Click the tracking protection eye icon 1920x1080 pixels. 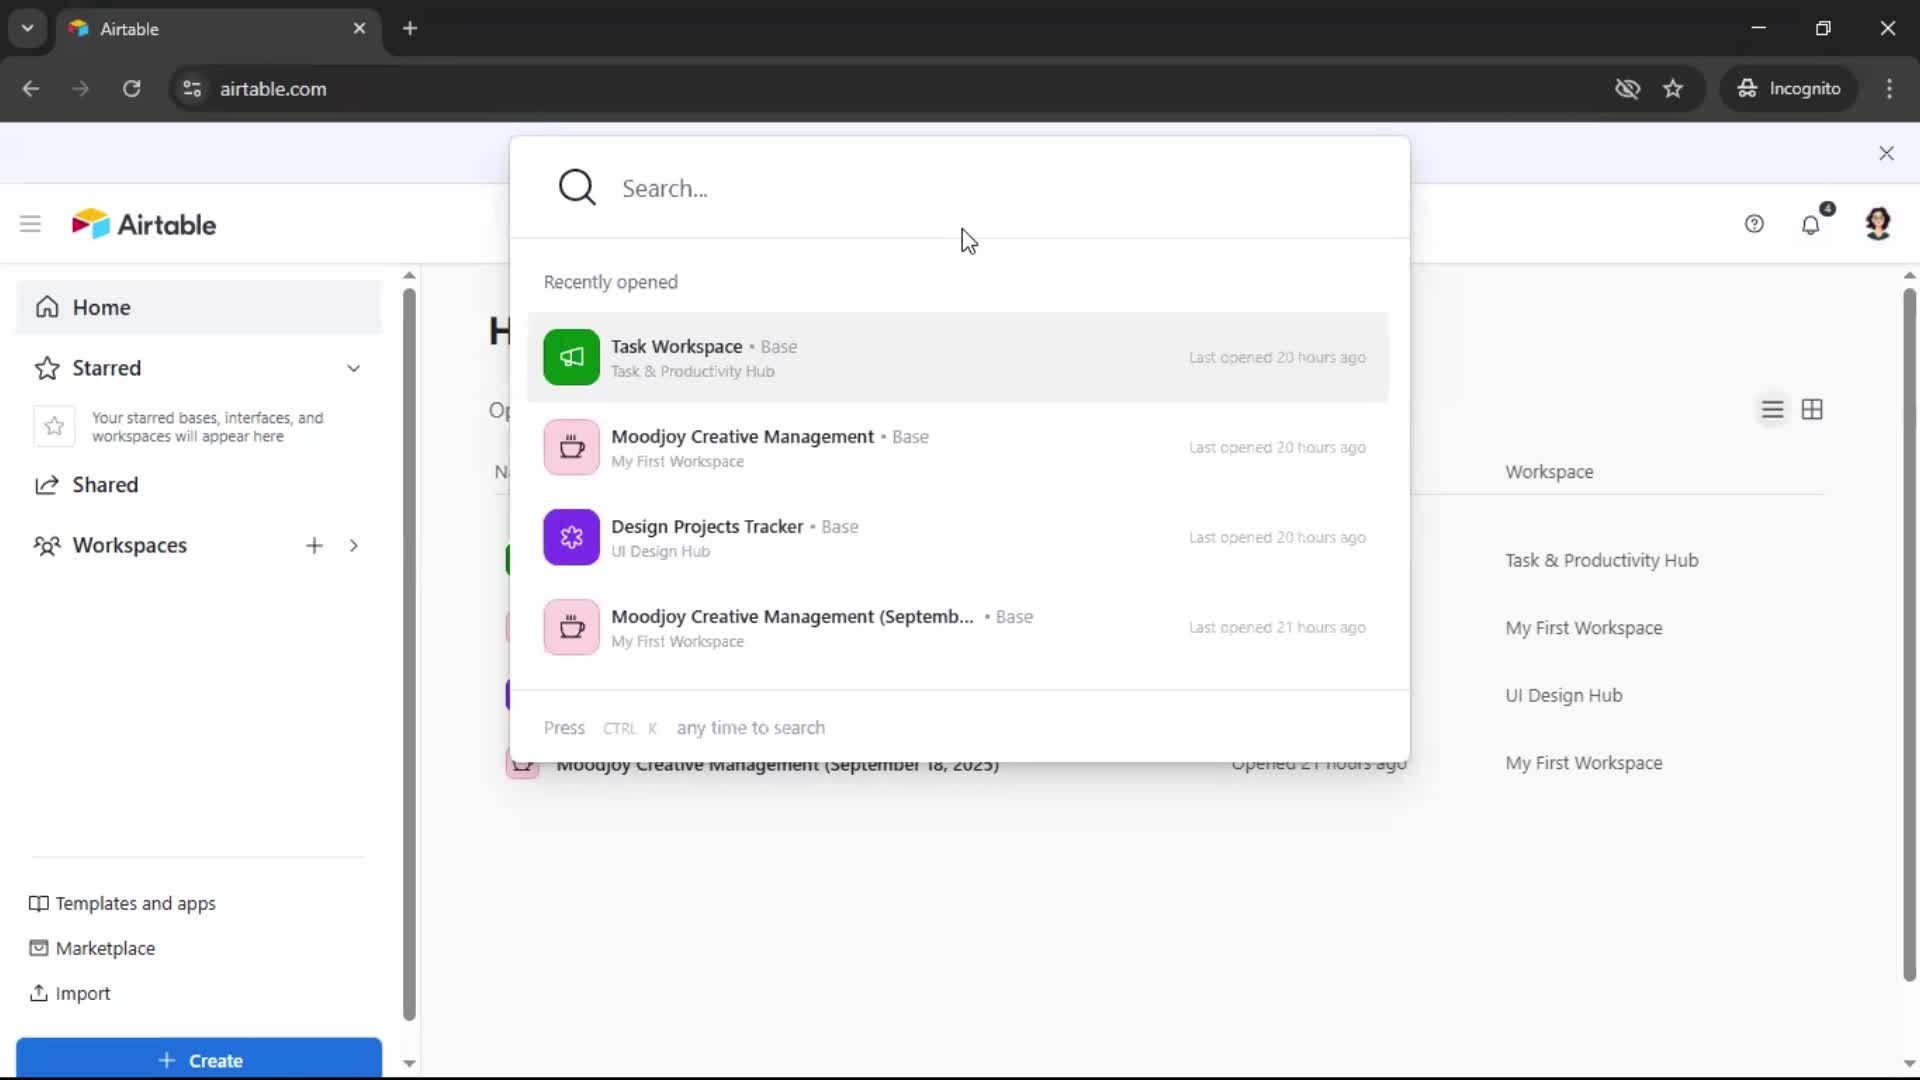tap(1628, 88)
